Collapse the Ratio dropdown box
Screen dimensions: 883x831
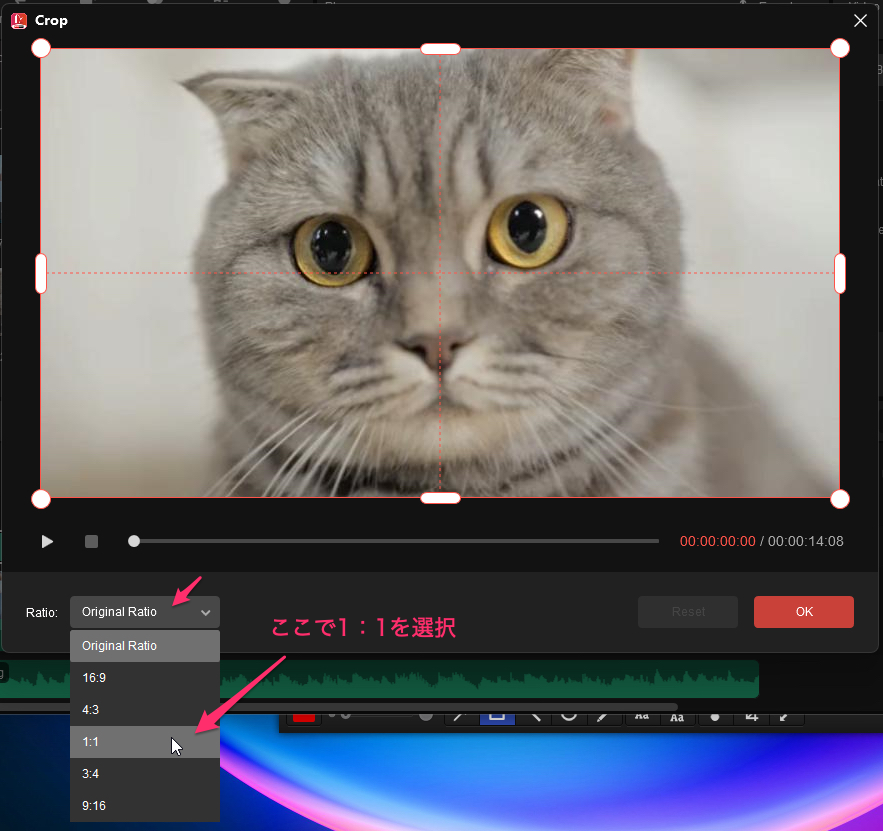coord(145,612)
